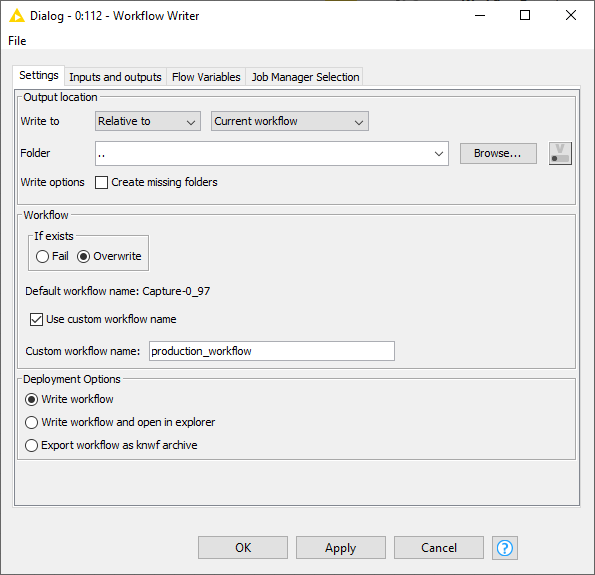Viewport: 595px width, 575px height.
Task: Select the Overwrite radio option
Action: [83, 257]
